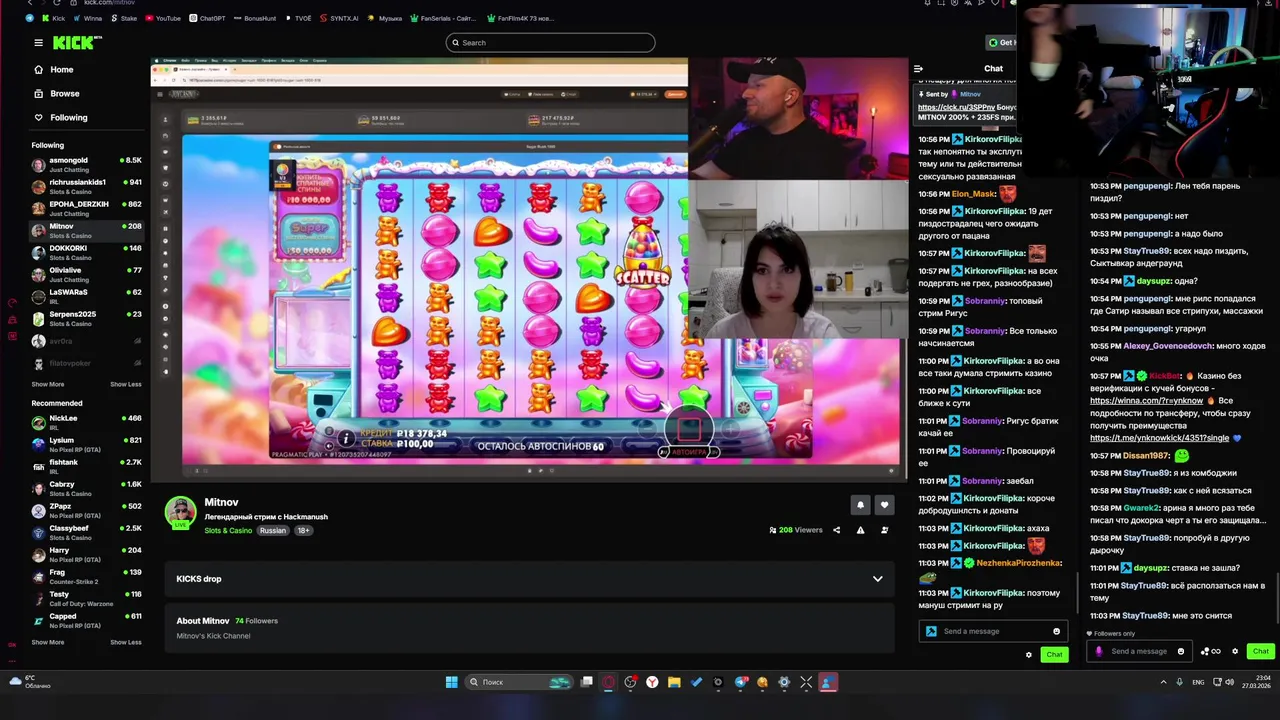Open Frag recommended channel
The height and width of the screenshot is (720, 1280).
click(x=86, y=576)
